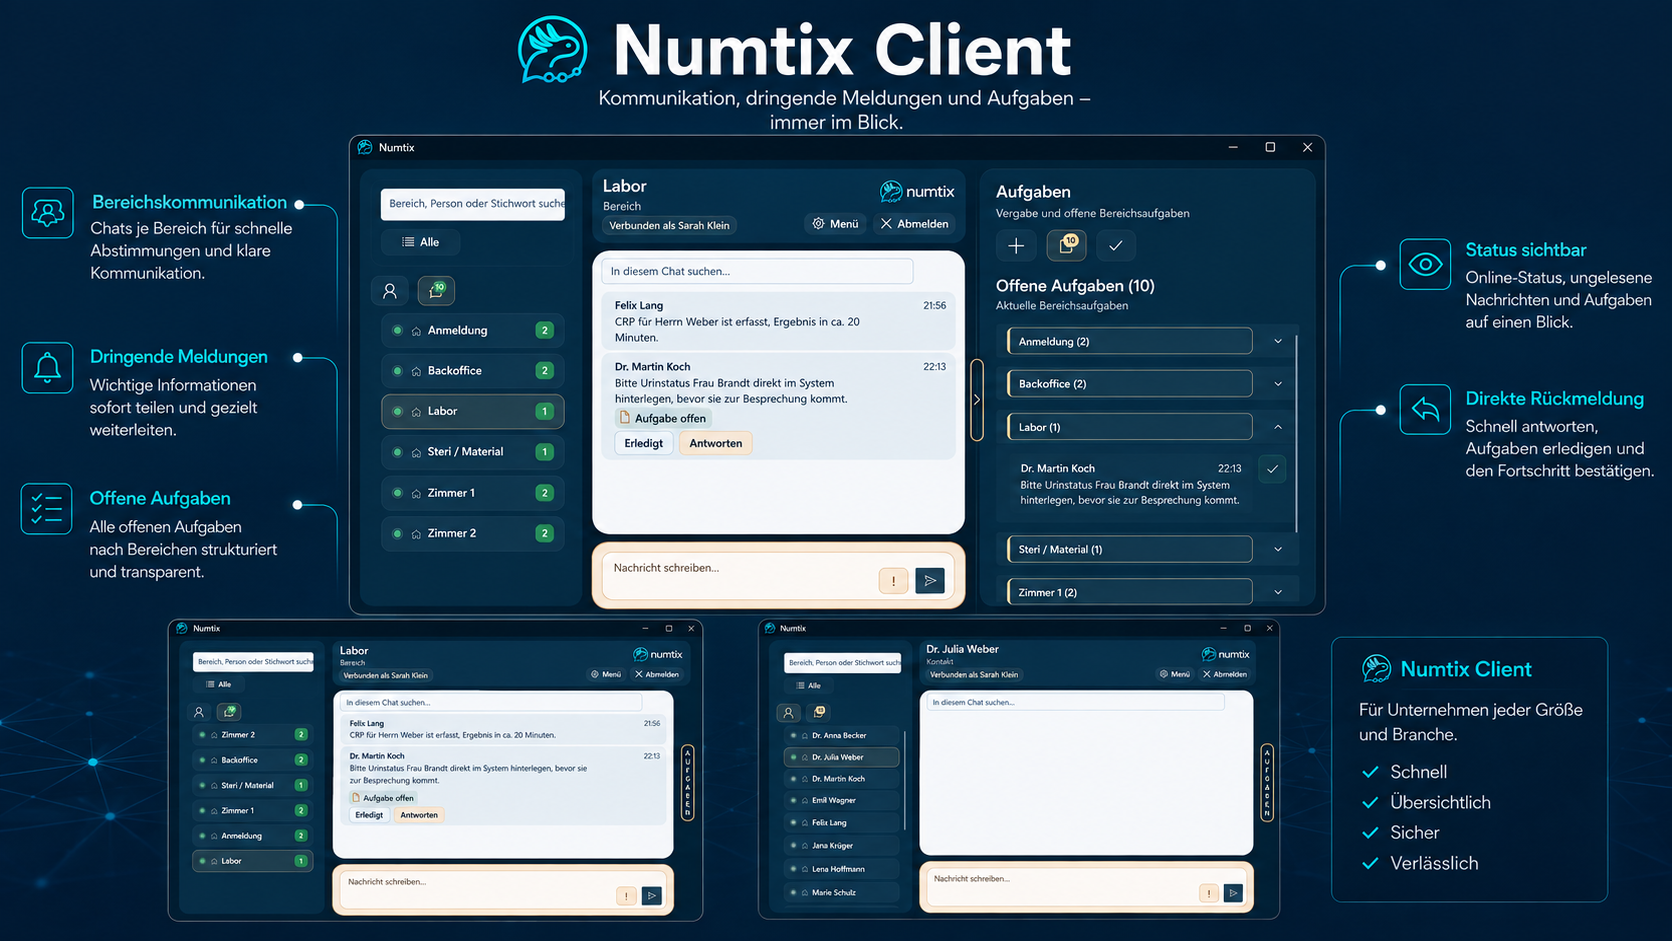Expand the Zimmer 1 (2) task group
This screenshot has height=941, width=1672.
(1278, 592)
